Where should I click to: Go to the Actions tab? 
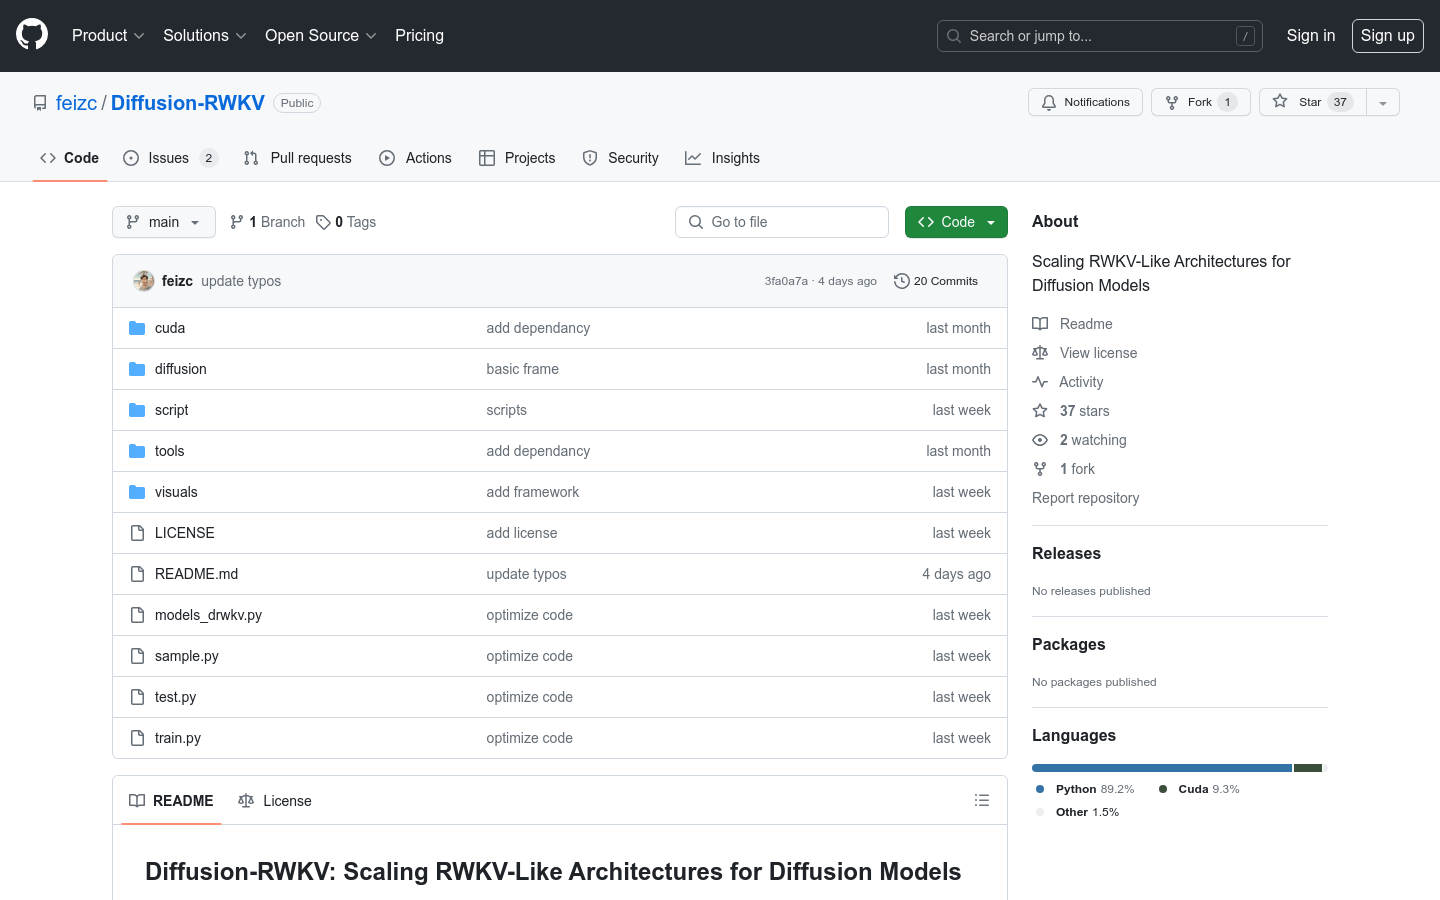tap(416, 158)
